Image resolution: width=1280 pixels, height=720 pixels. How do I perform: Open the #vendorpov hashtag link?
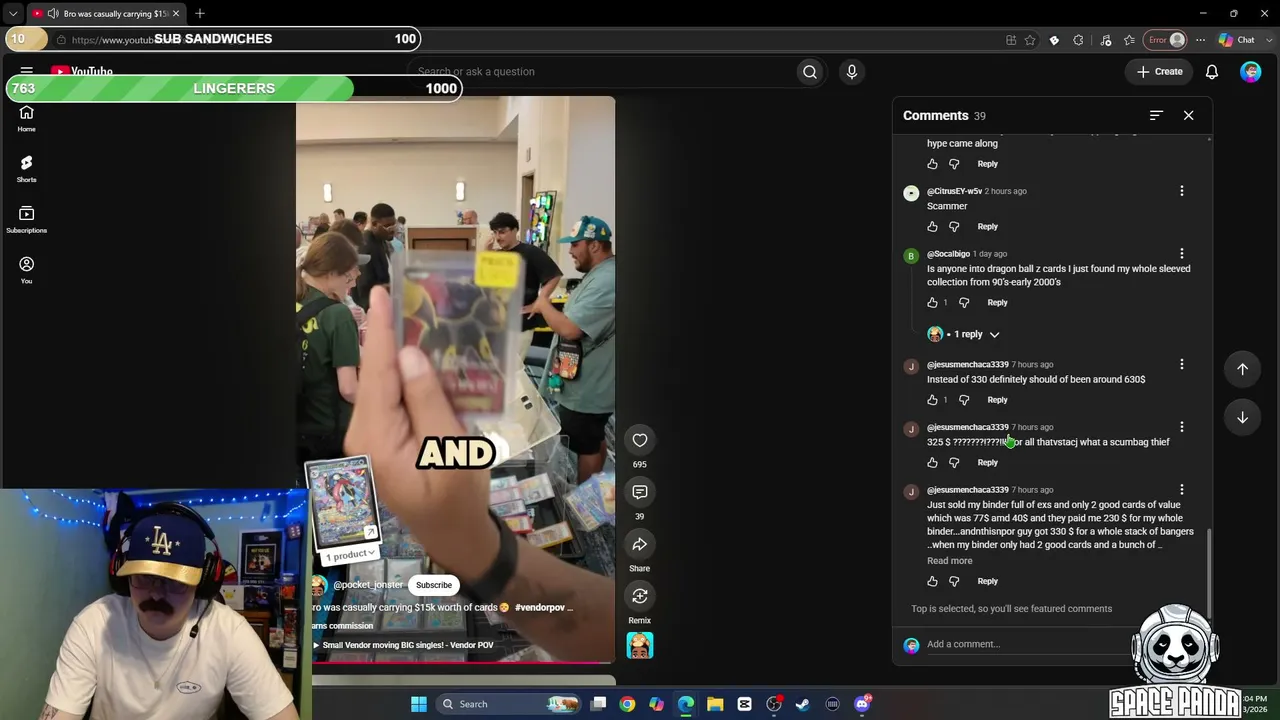[540, 607]
